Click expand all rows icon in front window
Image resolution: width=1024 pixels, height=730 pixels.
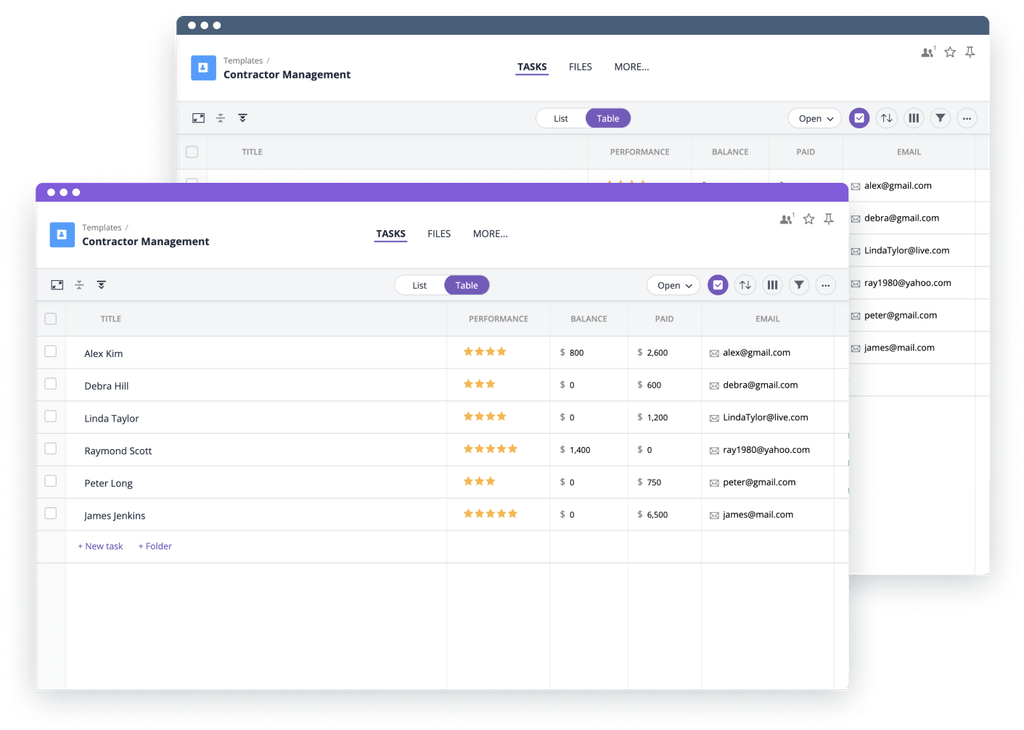pyautogui.click(x=101, y=285)
